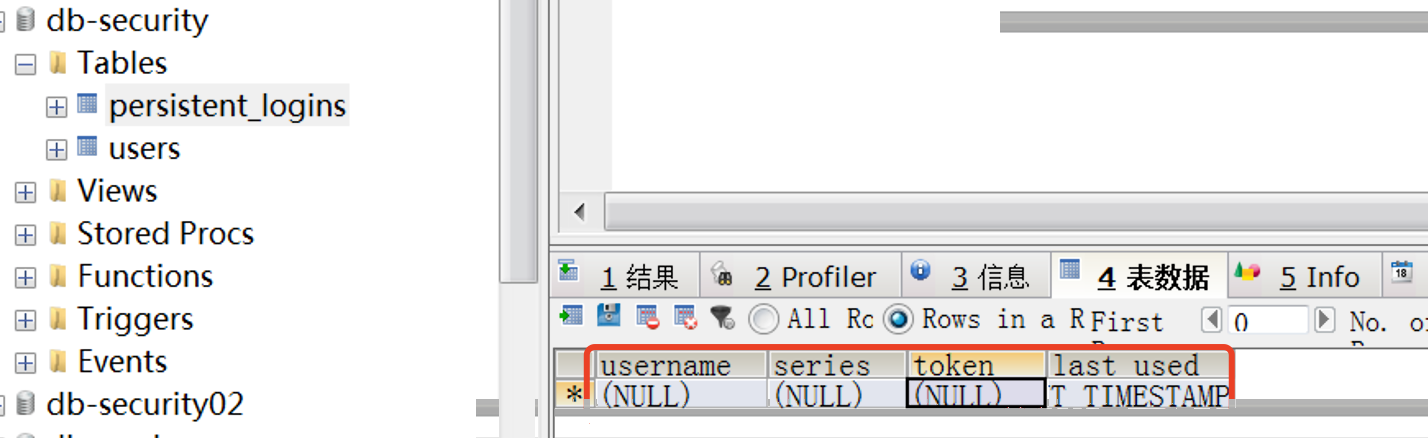Click the insert new row icon
Image resolution: width=1428 pixels, height=438 pixels.
(x=571, y=317)
